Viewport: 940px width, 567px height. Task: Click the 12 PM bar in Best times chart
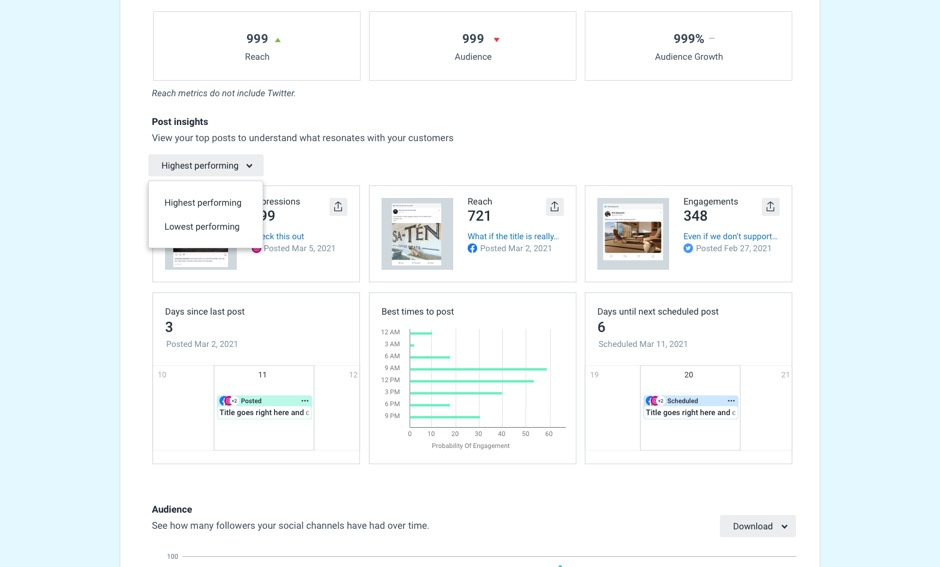(472, 381)
